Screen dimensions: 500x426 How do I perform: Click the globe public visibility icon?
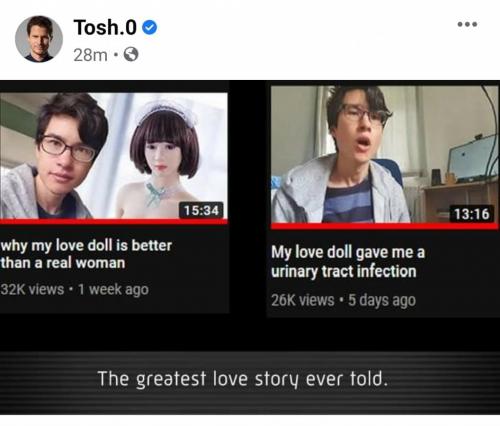click(131, 54)
